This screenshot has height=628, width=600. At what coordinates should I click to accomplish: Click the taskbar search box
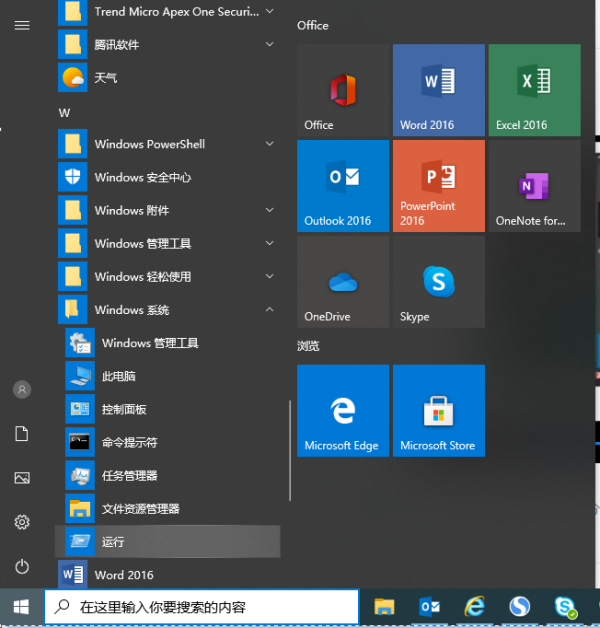pos(202,607)
